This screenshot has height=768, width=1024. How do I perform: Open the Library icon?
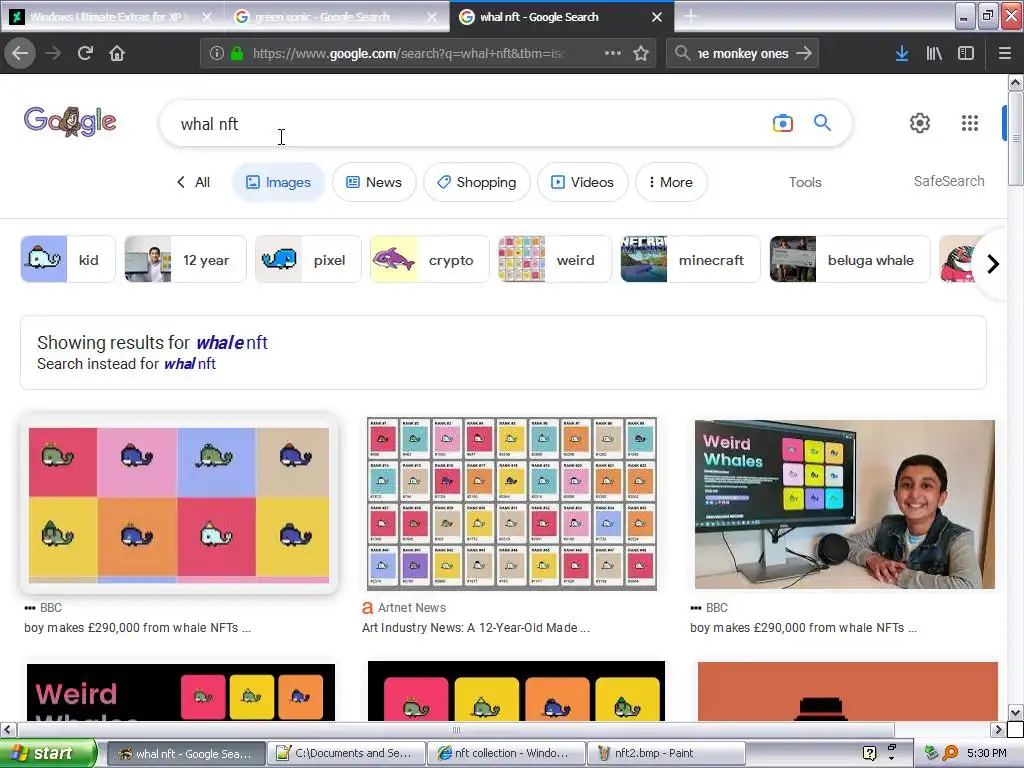934,54
